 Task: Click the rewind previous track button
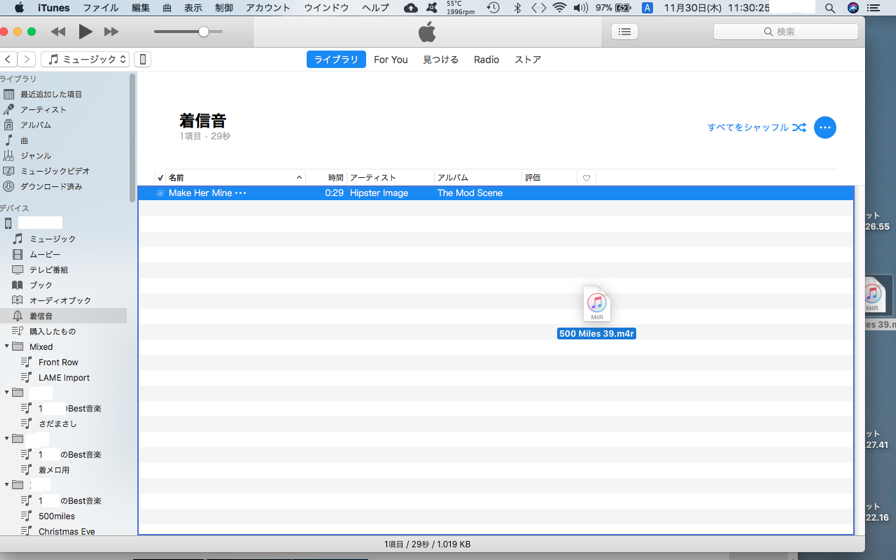[58, 32]
